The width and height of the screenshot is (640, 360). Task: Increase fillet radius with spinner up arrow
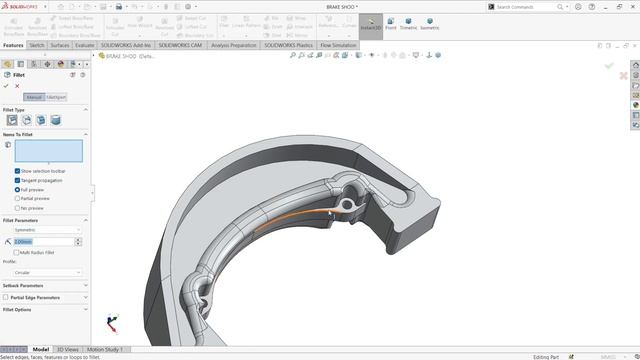78,240
